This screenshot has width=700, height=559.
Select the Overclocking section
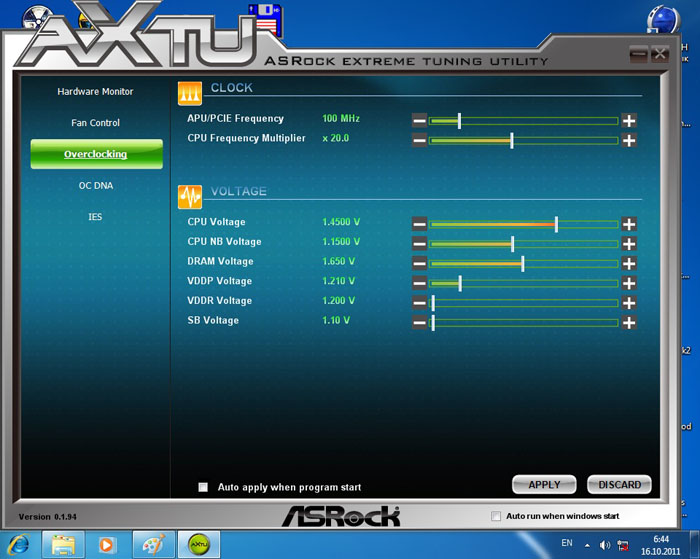click(96, 154)
